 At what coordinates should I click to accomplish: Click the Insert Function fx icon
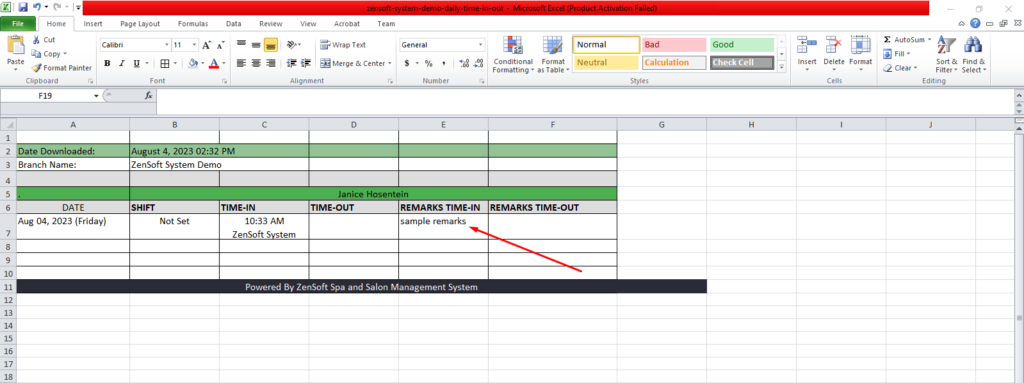(x=148, y=95)
